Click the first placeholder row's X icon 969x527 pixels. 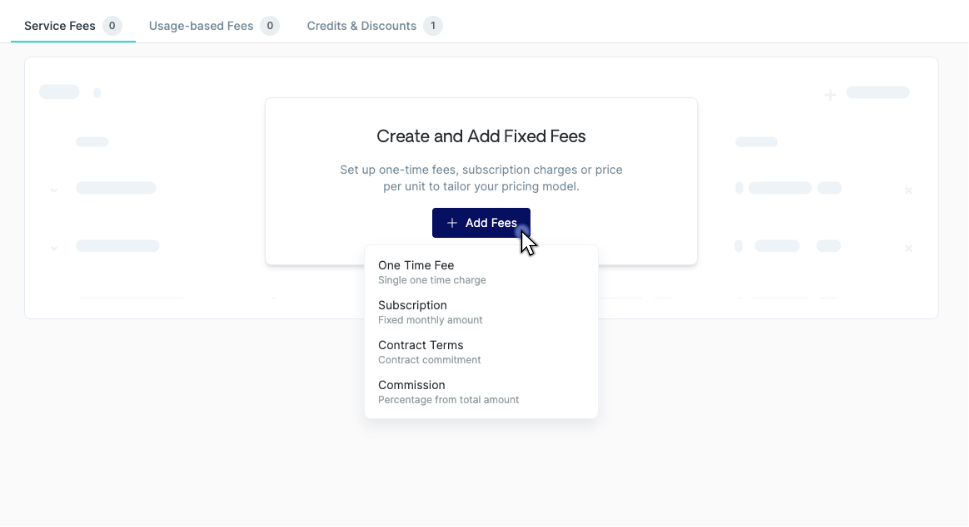(x=908, y=190)
